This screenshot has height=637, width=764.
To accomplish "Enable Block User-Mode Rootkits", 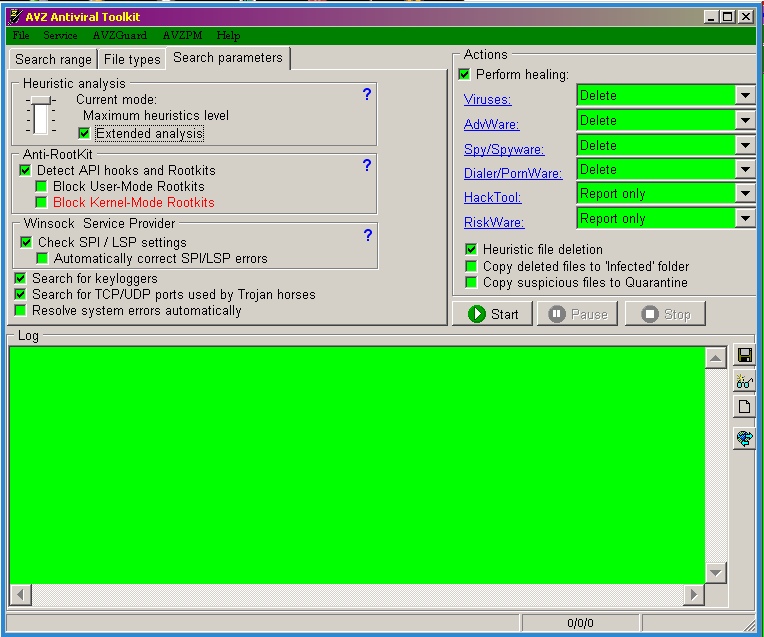I will coord(41,186).
